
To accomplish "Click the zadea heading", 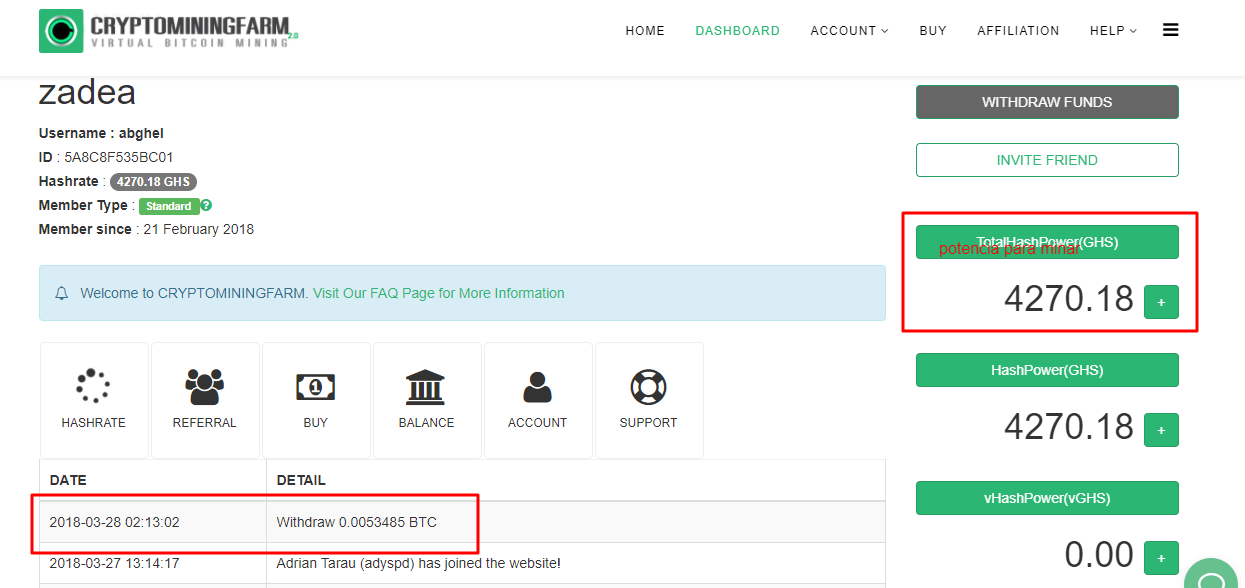I will pos(87,92).
